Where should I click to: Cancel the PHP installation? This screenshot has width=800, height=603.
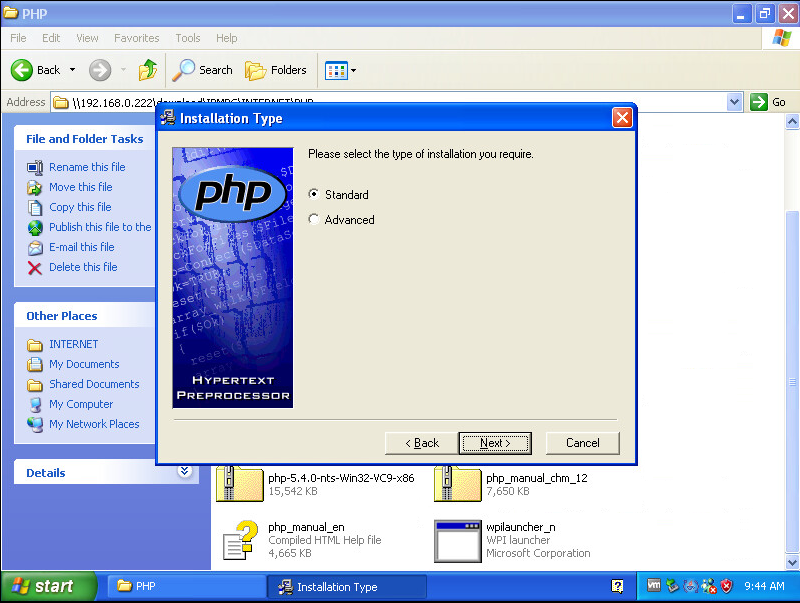[582, 443]
